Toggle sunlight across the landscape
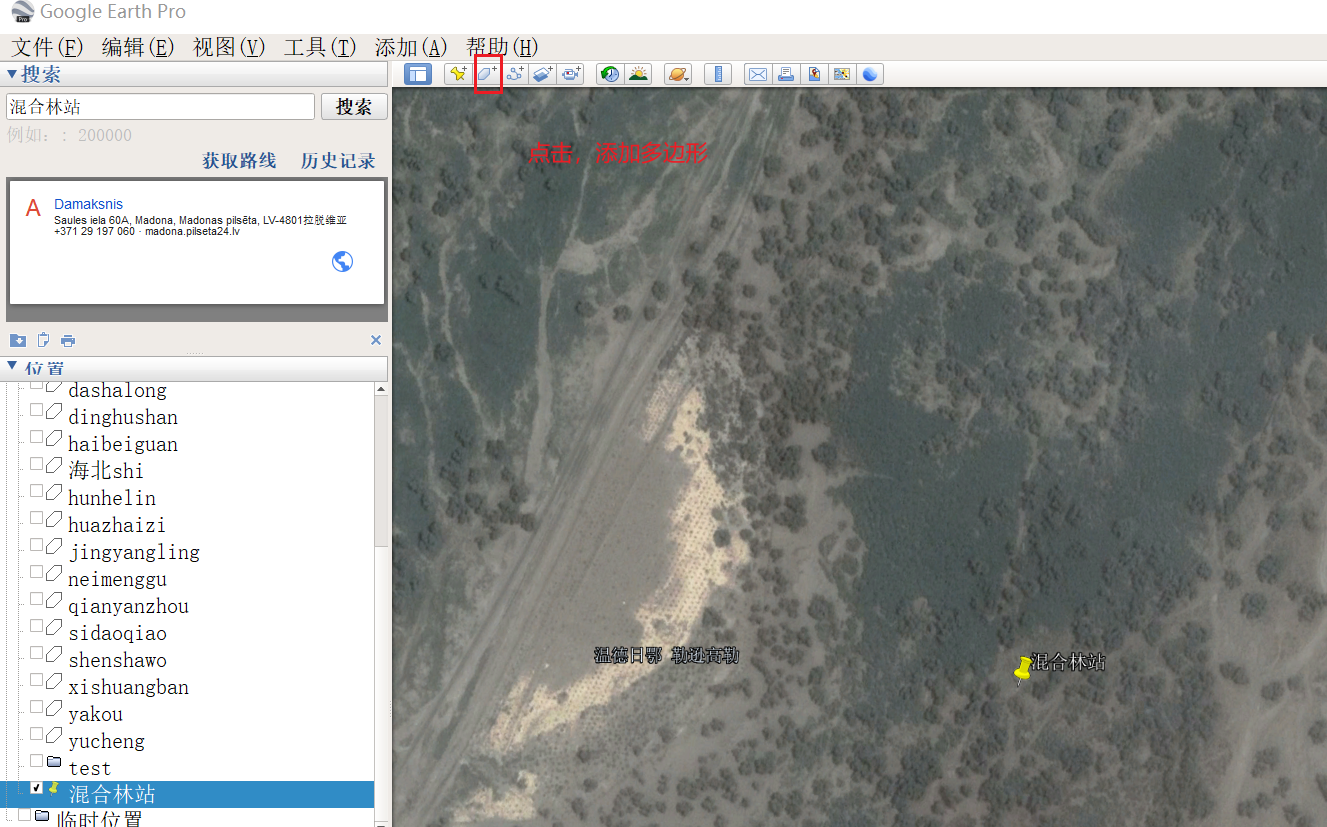The width and height of the screenshot is (1327, 827). pos(638,73)
